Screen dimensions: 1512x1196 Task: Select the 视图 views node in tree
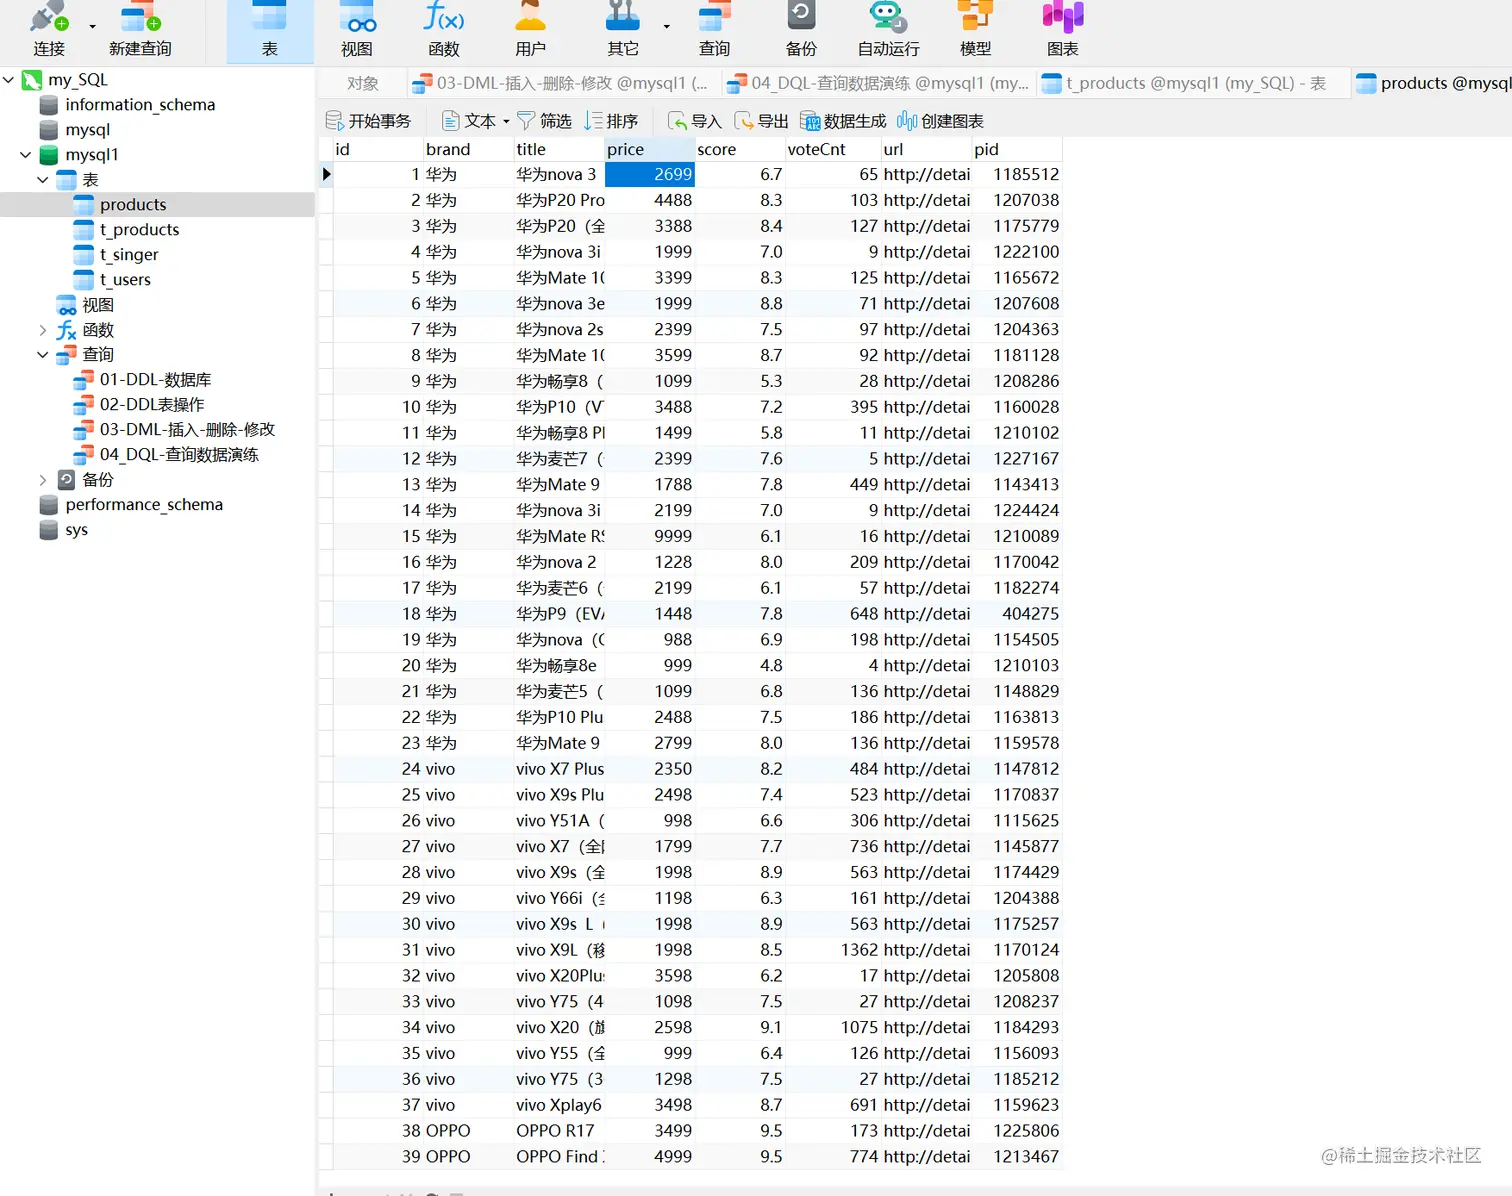98,305
